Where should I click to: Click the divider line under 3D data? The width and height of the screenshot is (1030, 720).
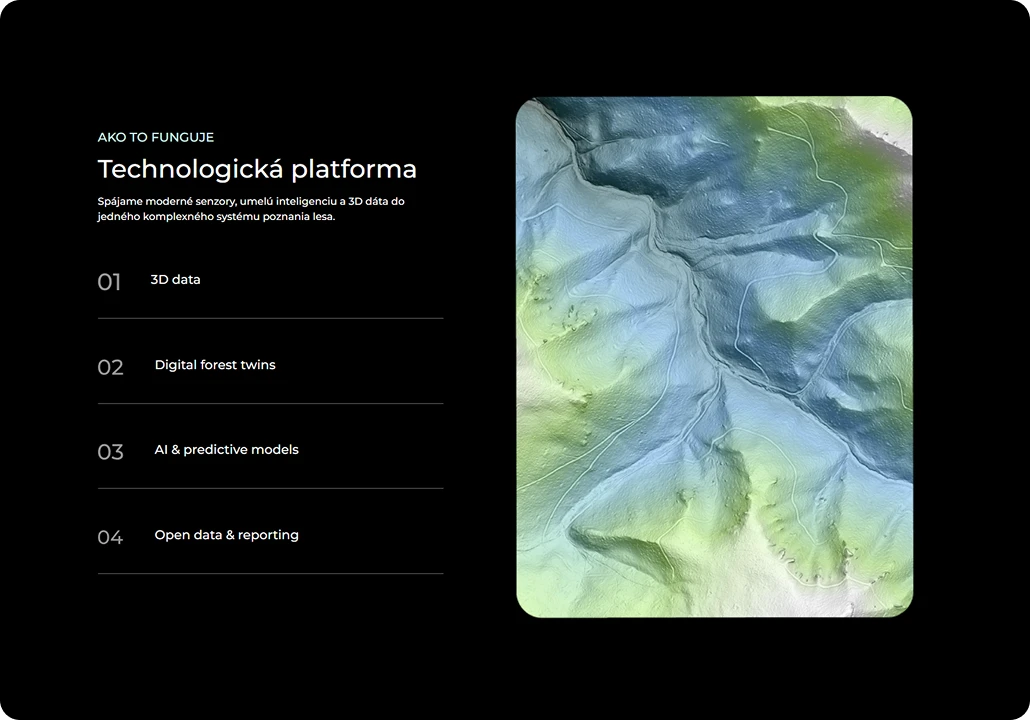pyautogui.click(x=270, y=318)
